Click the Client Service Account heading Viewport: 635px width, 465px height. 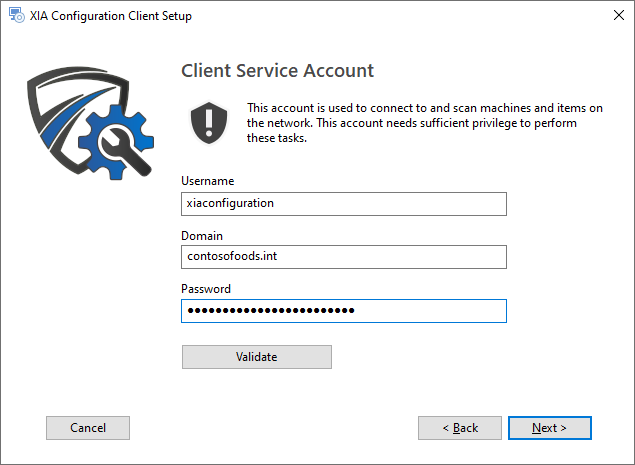[x=277, y=70]
